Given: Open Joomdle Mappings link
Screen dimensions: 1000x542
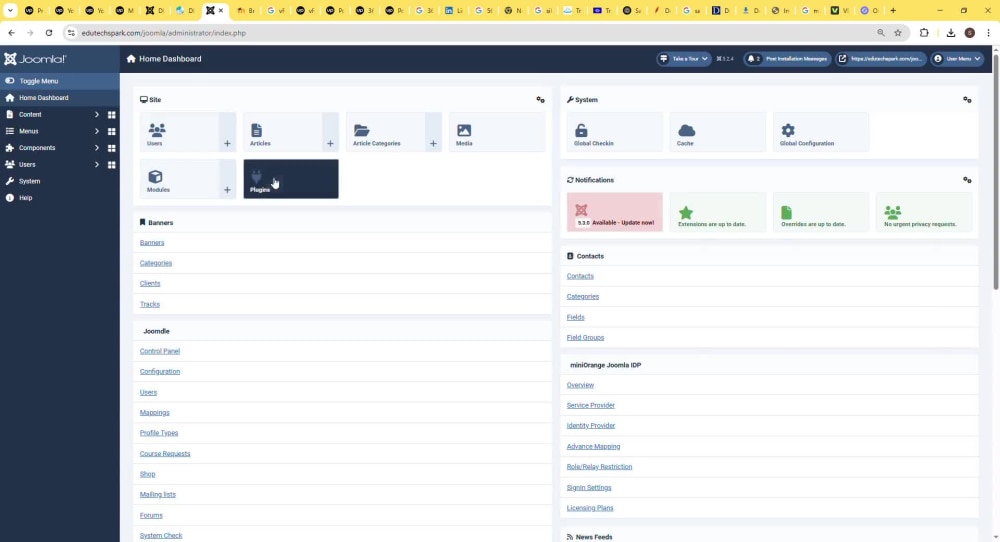Looking at the screenshot, I should coord(154,413).
